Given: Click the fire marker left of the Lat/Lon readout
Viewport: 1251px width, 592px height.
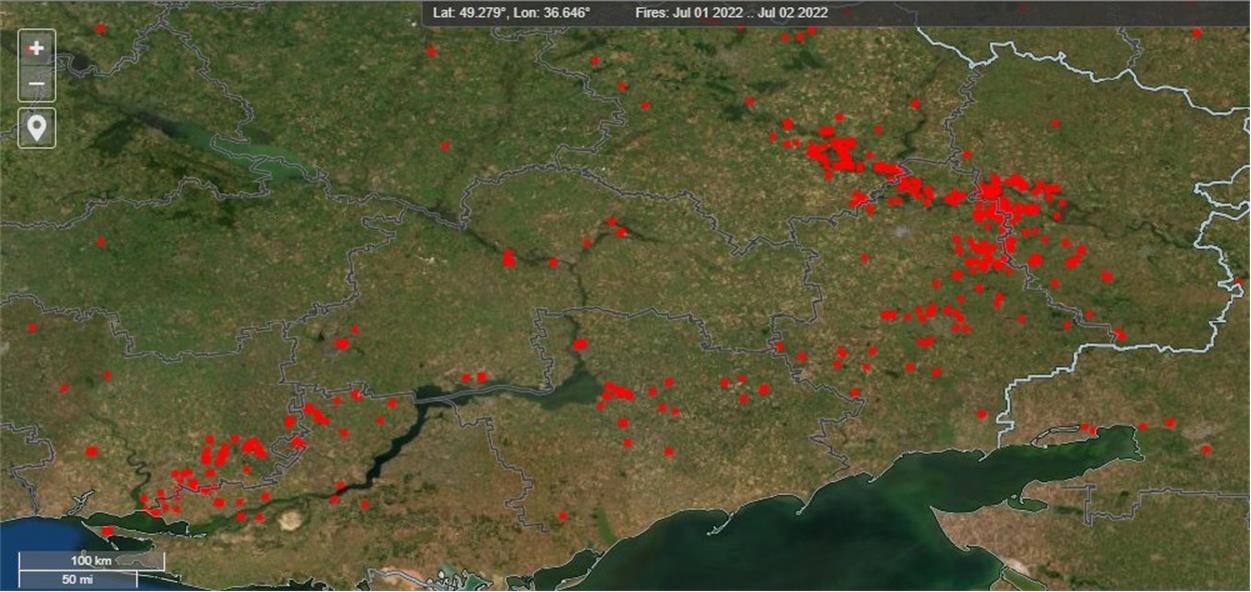Looking at the screenshot, I should [431, 51].
